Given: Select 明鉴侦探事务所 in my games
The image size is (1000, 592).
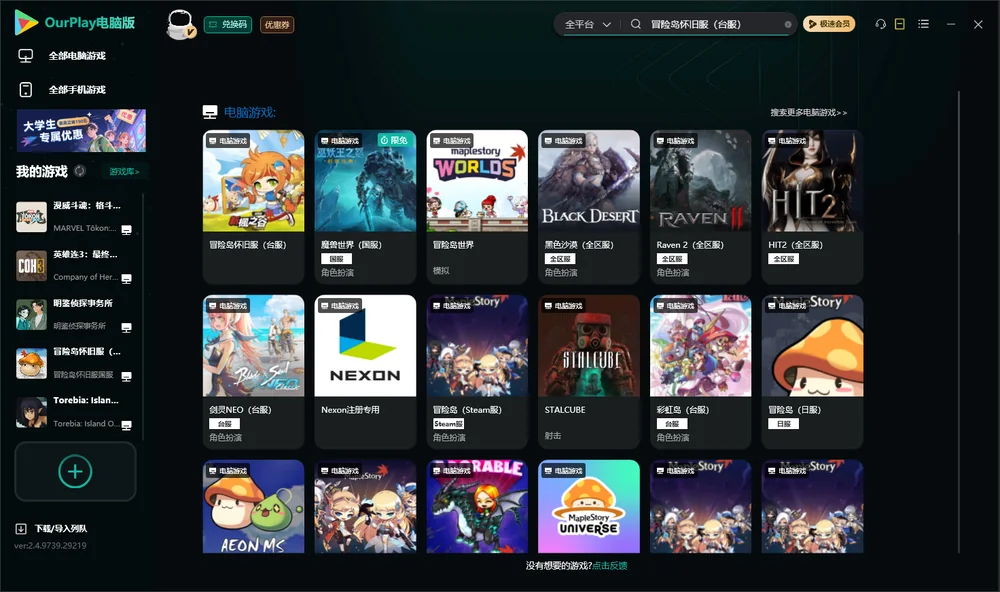Looking at the screenshot, I should pyautogui.click(x=75, y=314).
